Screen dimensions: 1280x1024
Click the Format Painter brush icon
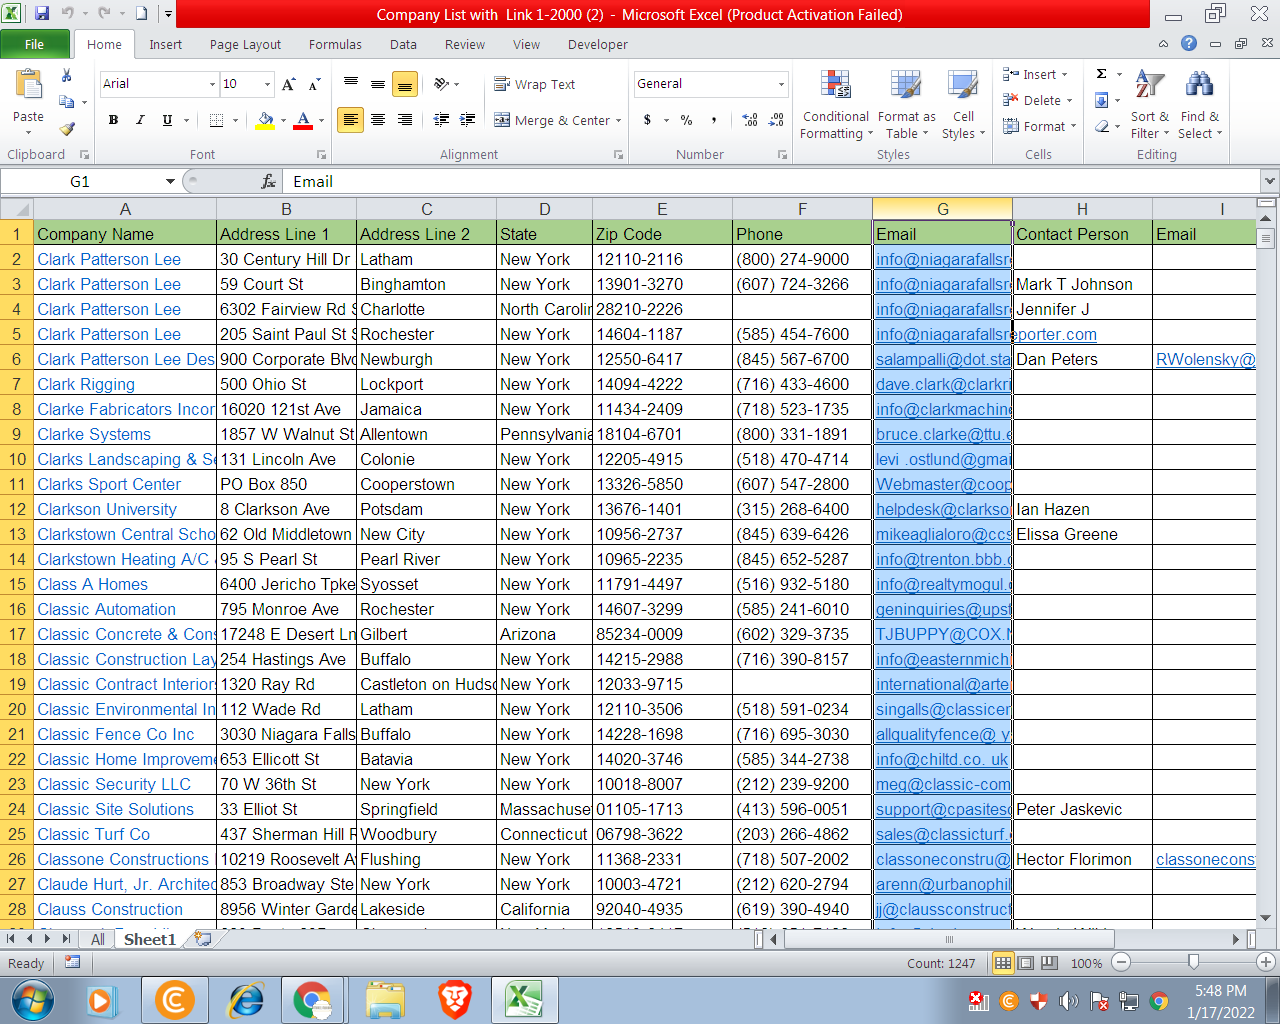click(x=67, y=128)
